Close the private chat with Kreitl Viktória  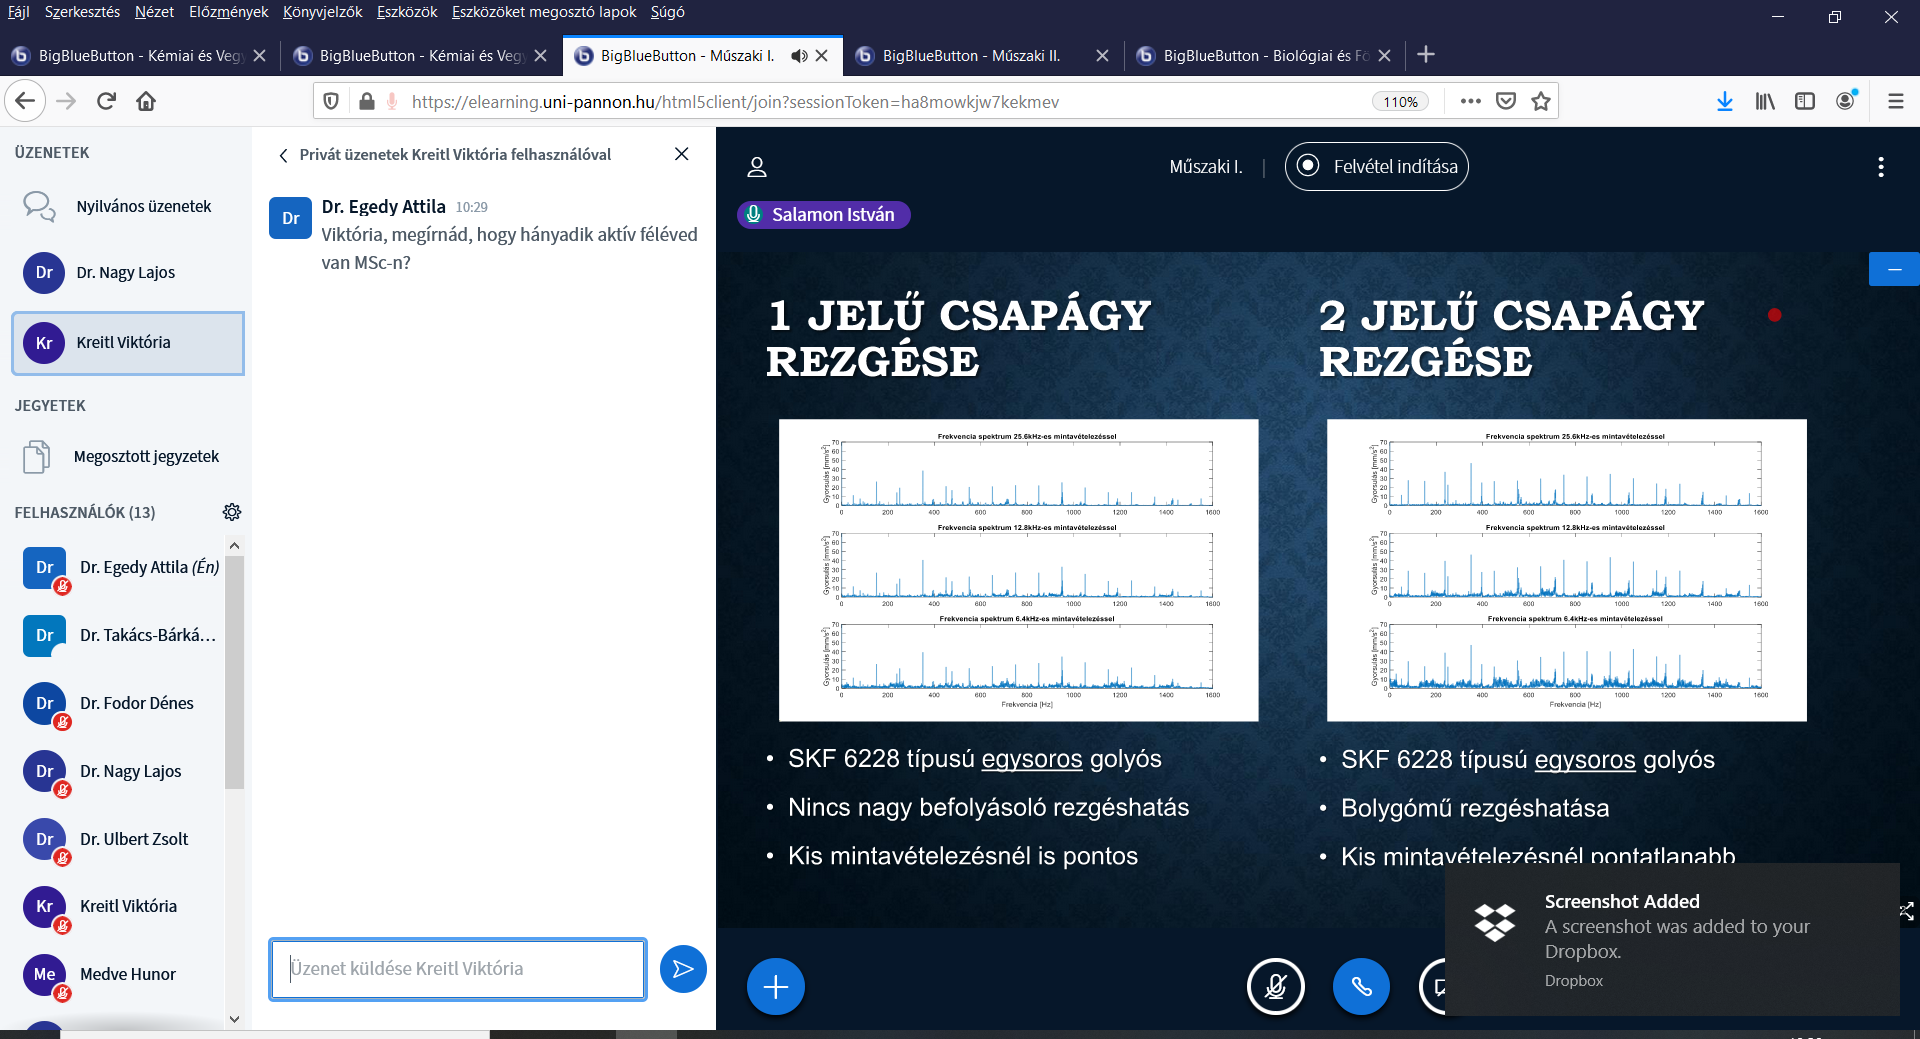[681, 154]
